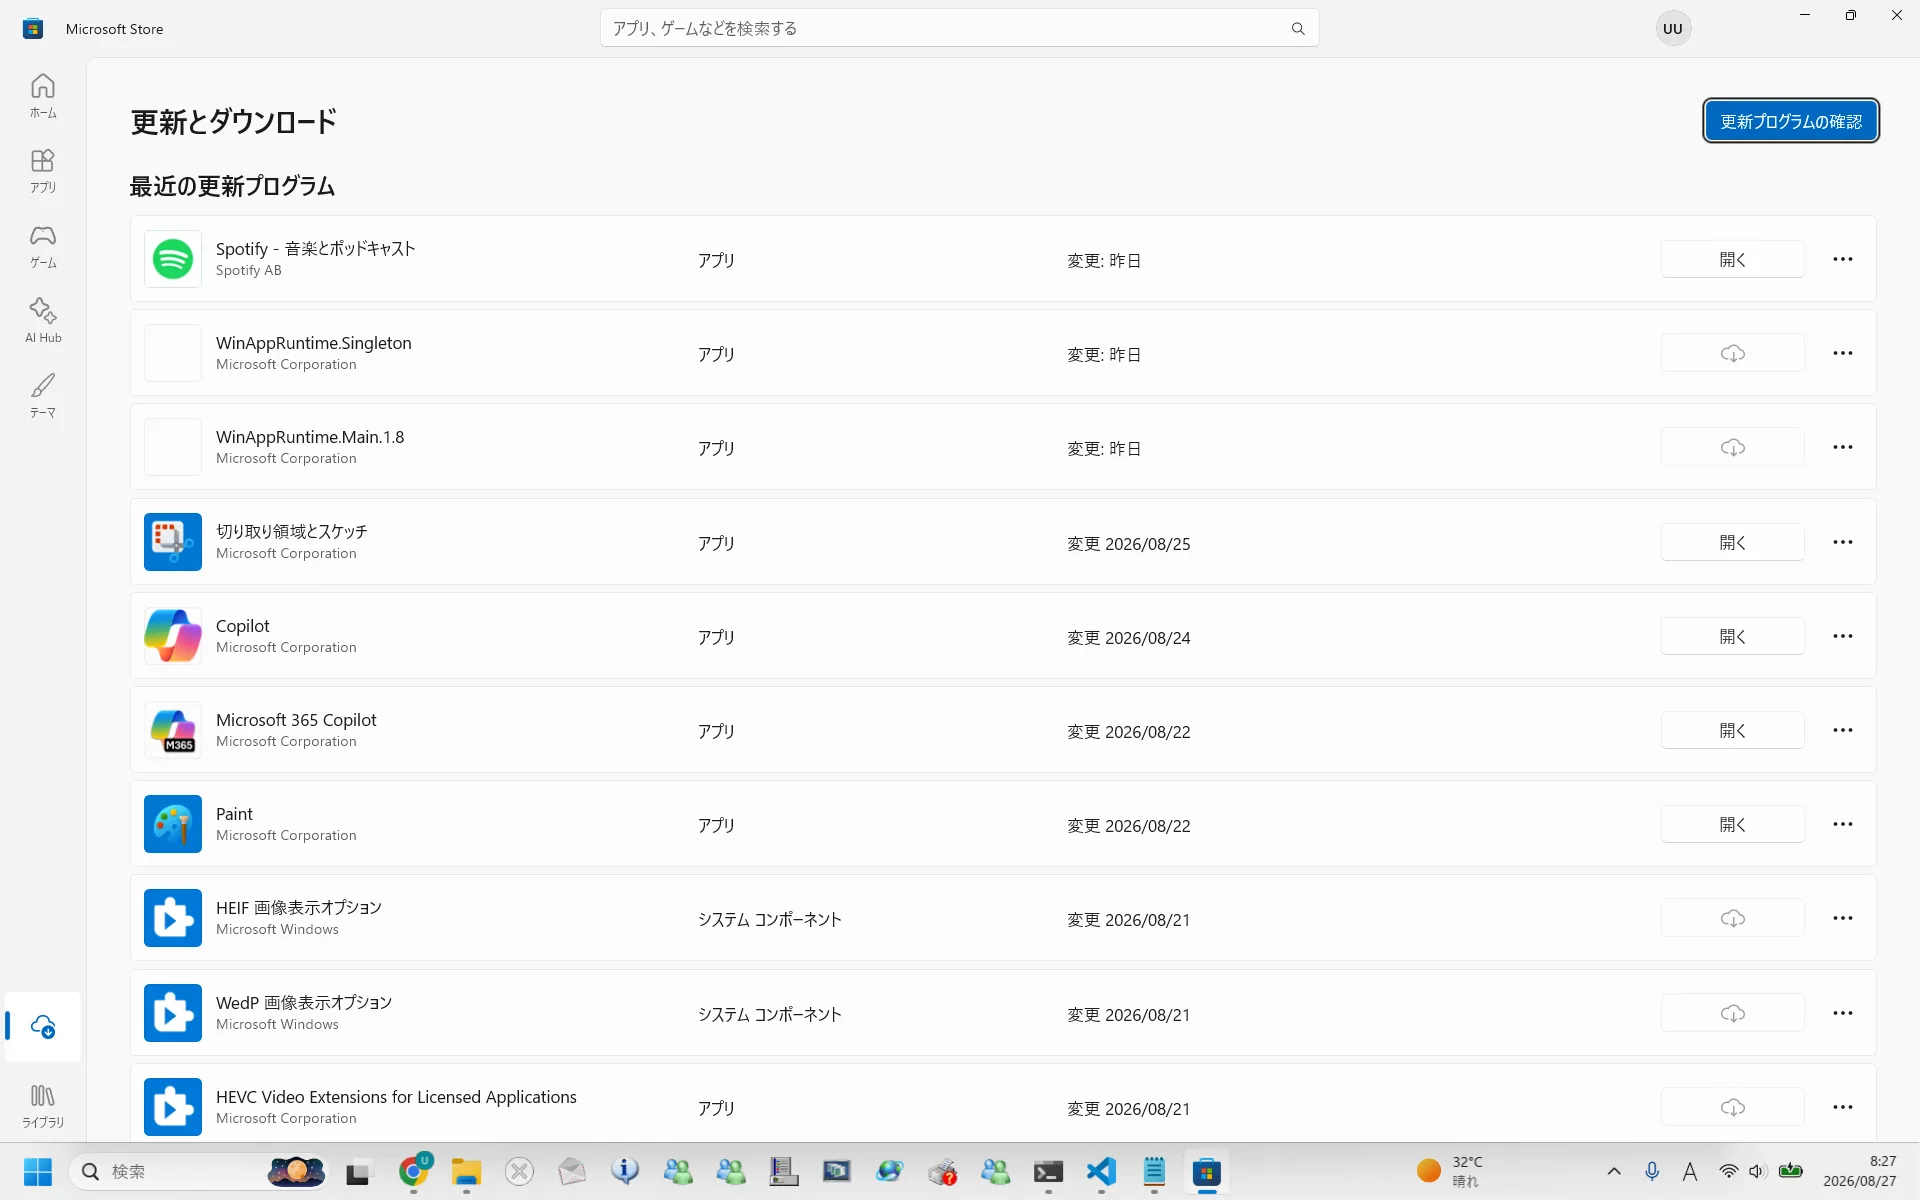The height and width of the screenshot is (1200, 1920).
Task: Open File Explorer from the taskbar
Action: (x=466, y=1171)
